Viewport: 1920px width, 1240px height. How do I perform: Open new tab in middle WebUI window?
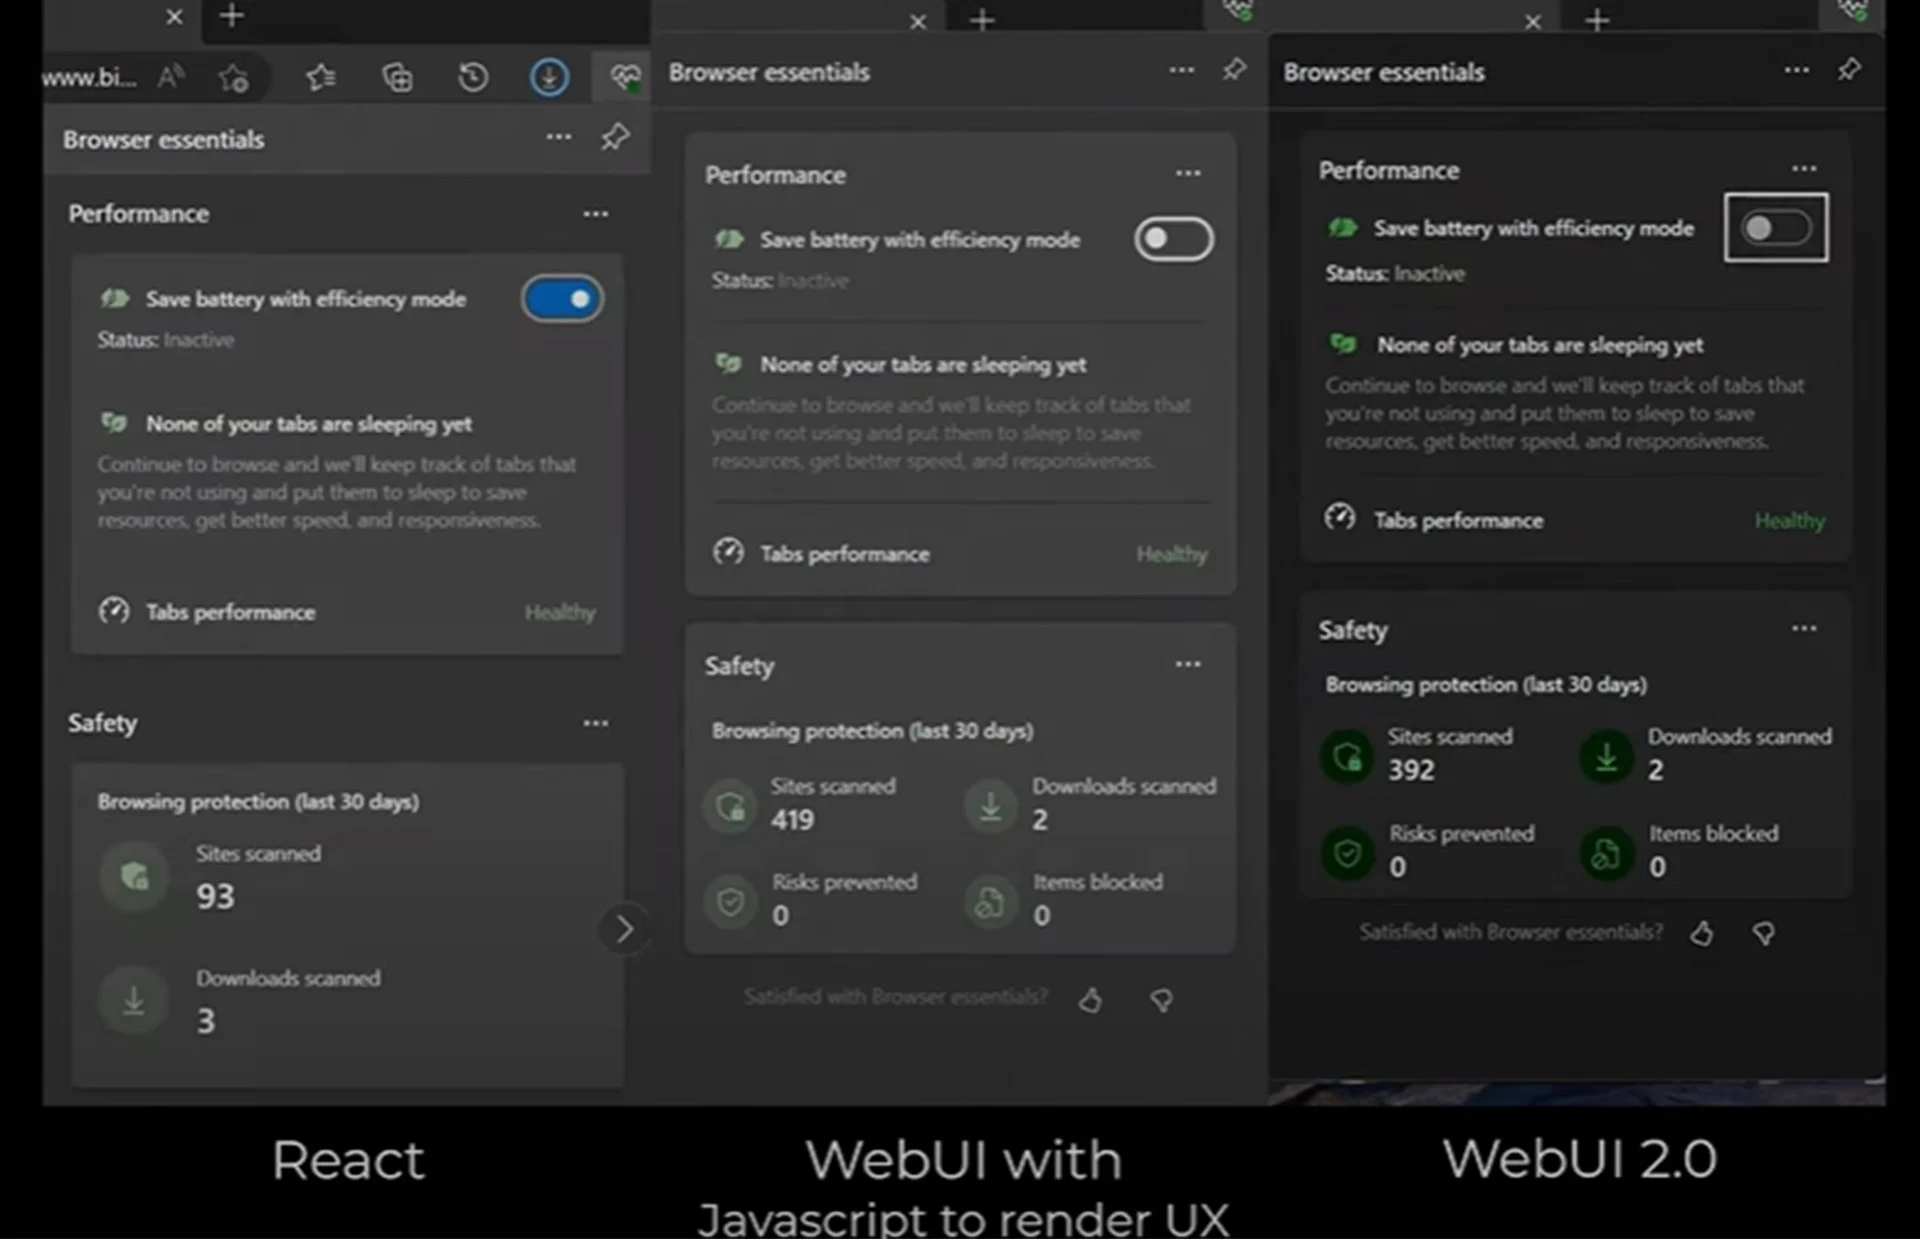click(x=982, y=20)
